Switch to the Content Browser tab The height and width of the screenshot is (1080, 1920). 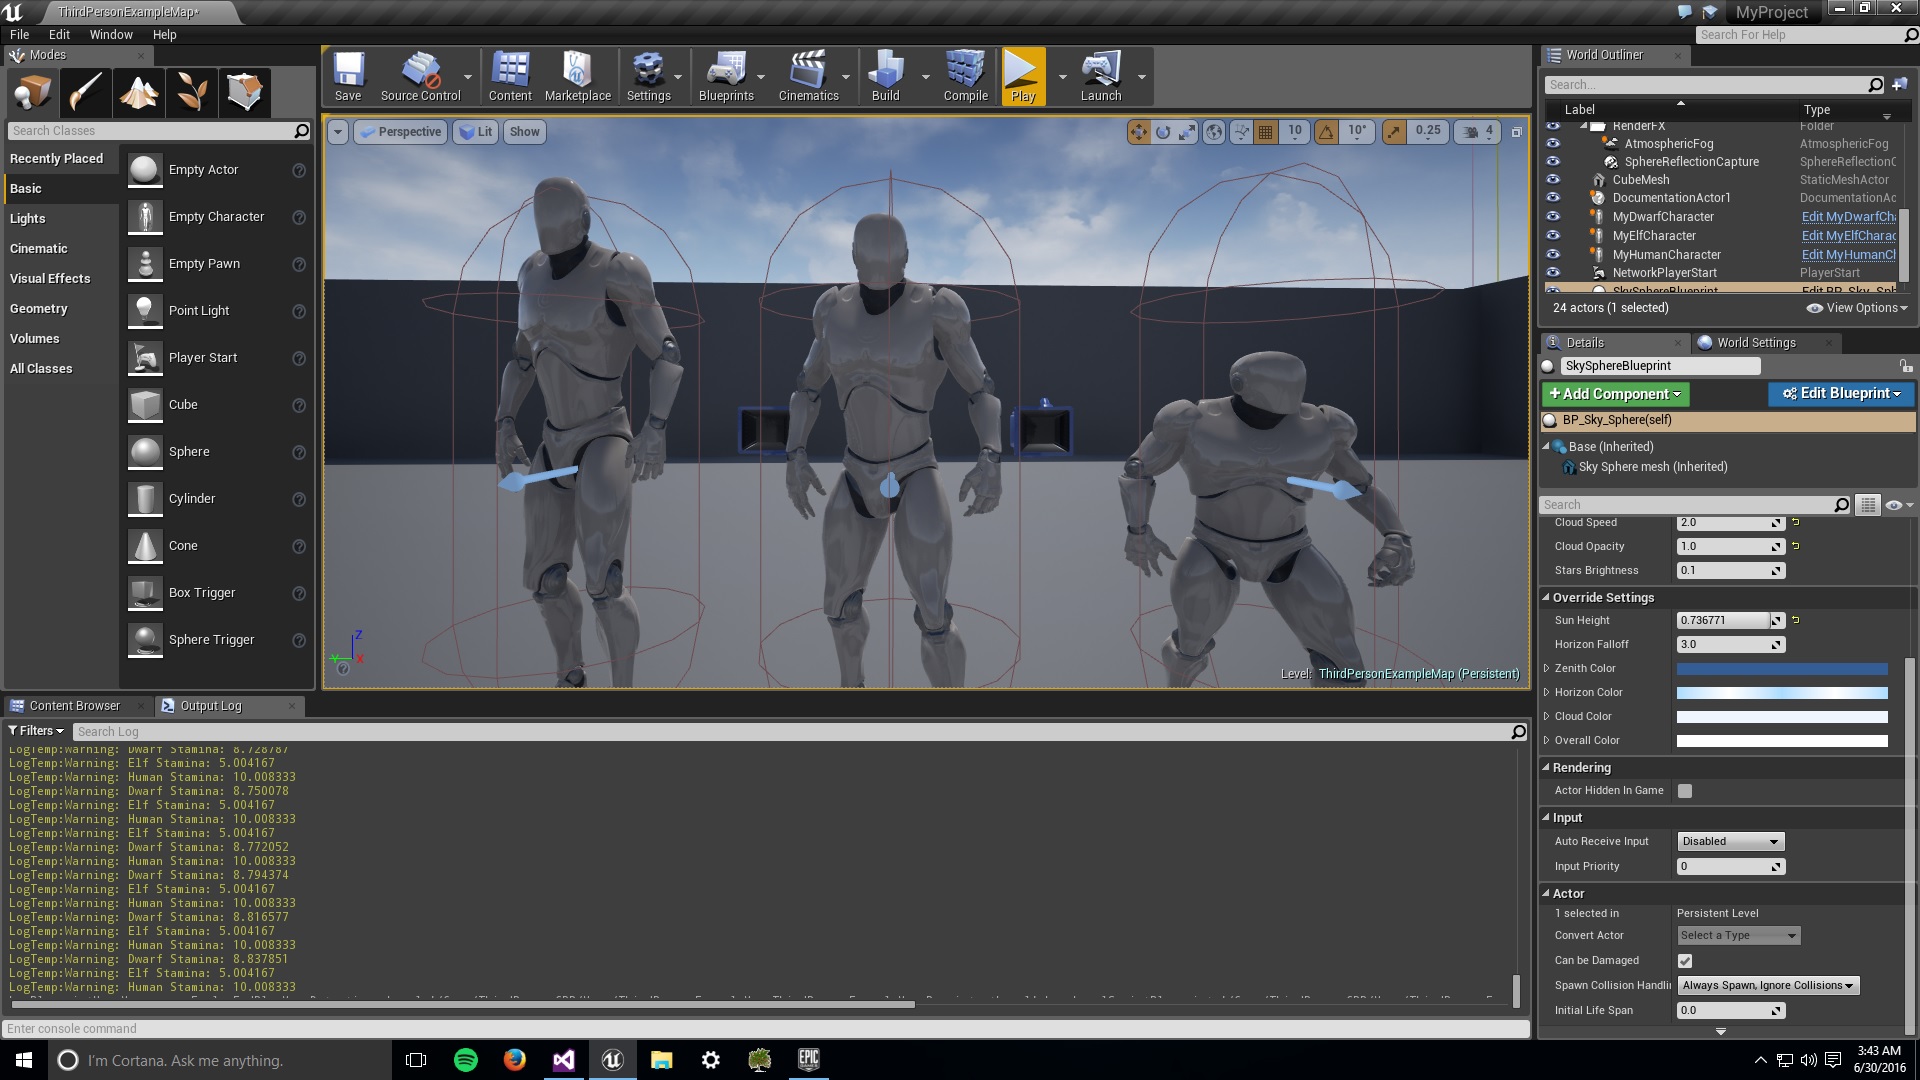point(74,706)
